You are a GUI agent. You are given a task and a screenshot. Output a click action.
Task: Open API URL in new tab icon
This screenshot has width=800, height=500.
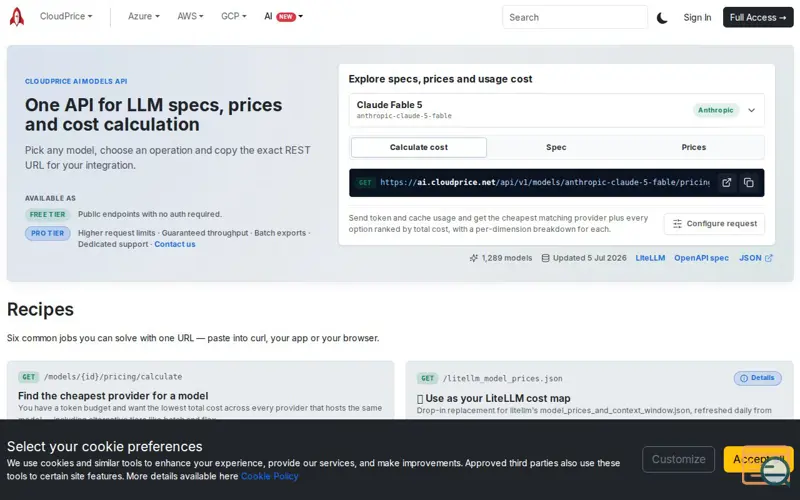(x=727, y=183)
